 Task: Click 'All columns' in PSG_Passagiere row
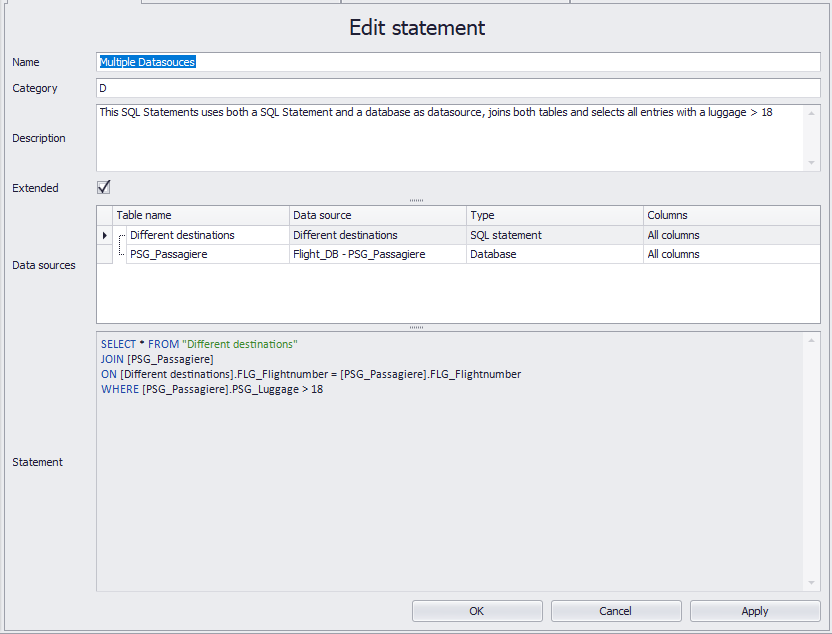732,254
